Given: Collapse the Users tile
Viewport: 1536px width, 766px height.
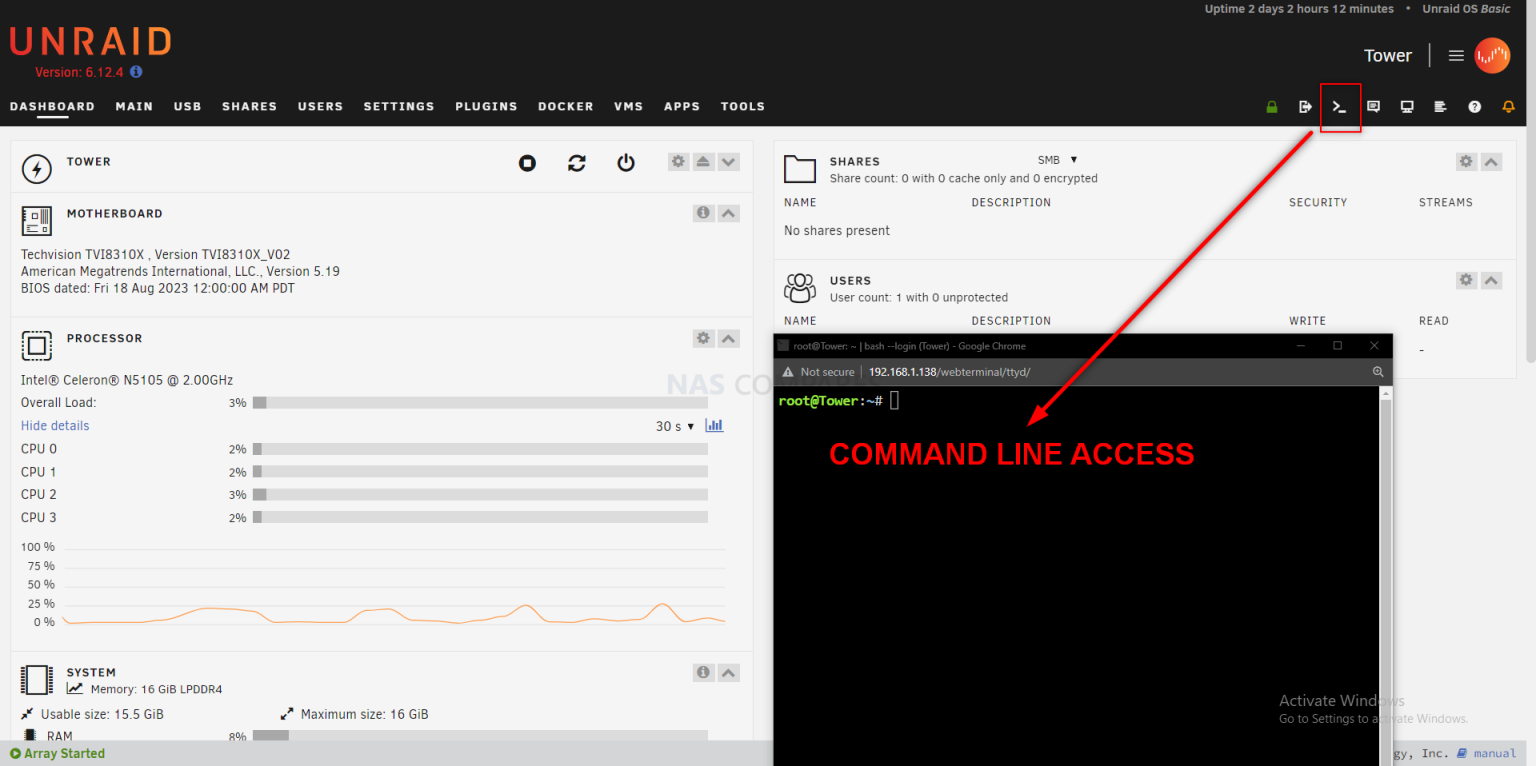Looking at the screenshot, I should pos(1491,280).
